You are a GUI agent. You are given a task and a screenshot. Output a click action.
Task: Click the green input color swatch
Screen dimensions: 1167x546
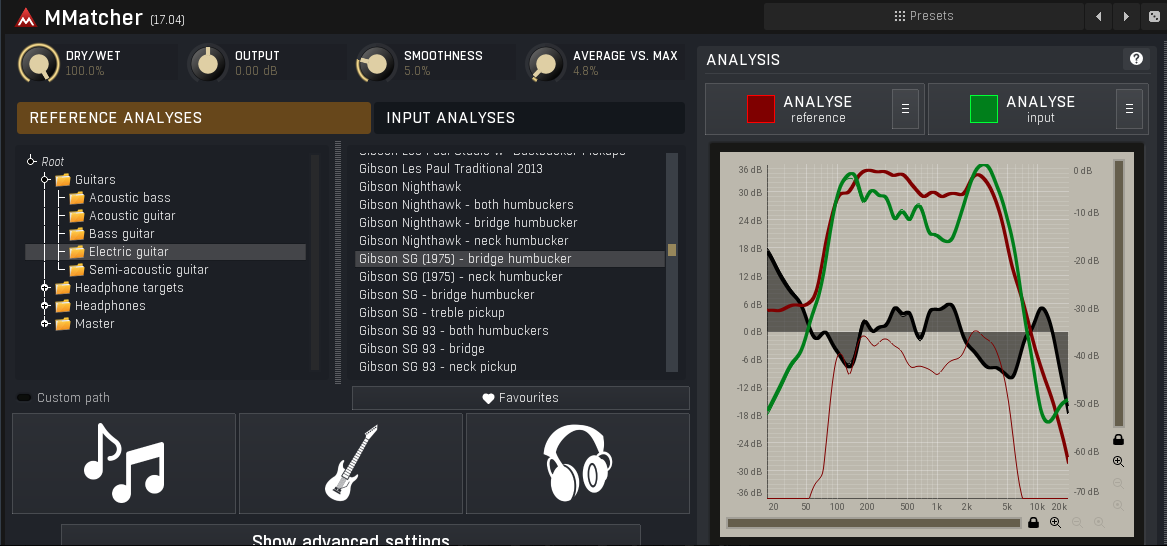pyautogui.click(x=984, y=109)
